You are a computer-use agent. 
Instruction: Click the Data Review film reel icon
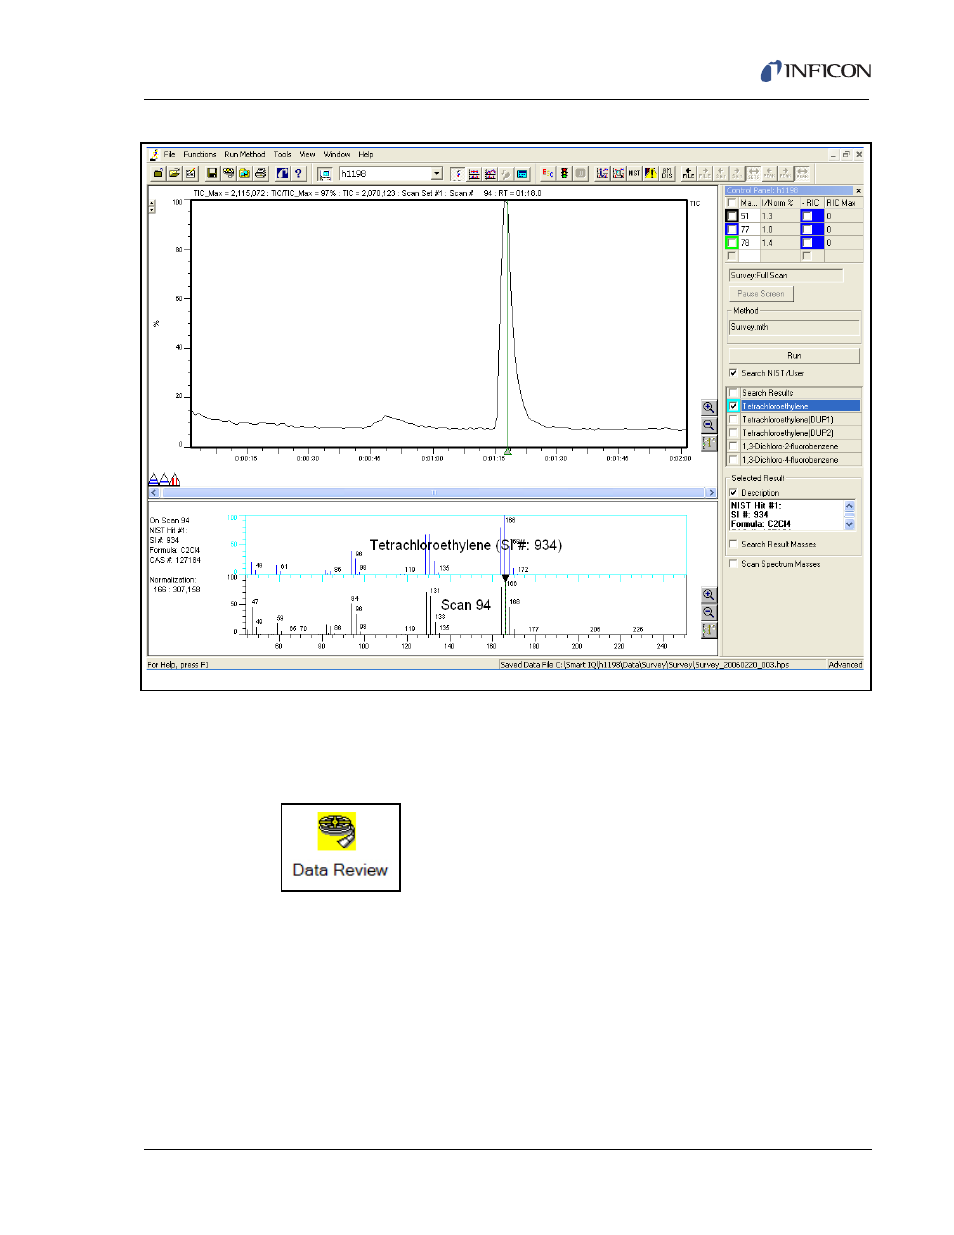pyautogui.click(x=337, y=831)
